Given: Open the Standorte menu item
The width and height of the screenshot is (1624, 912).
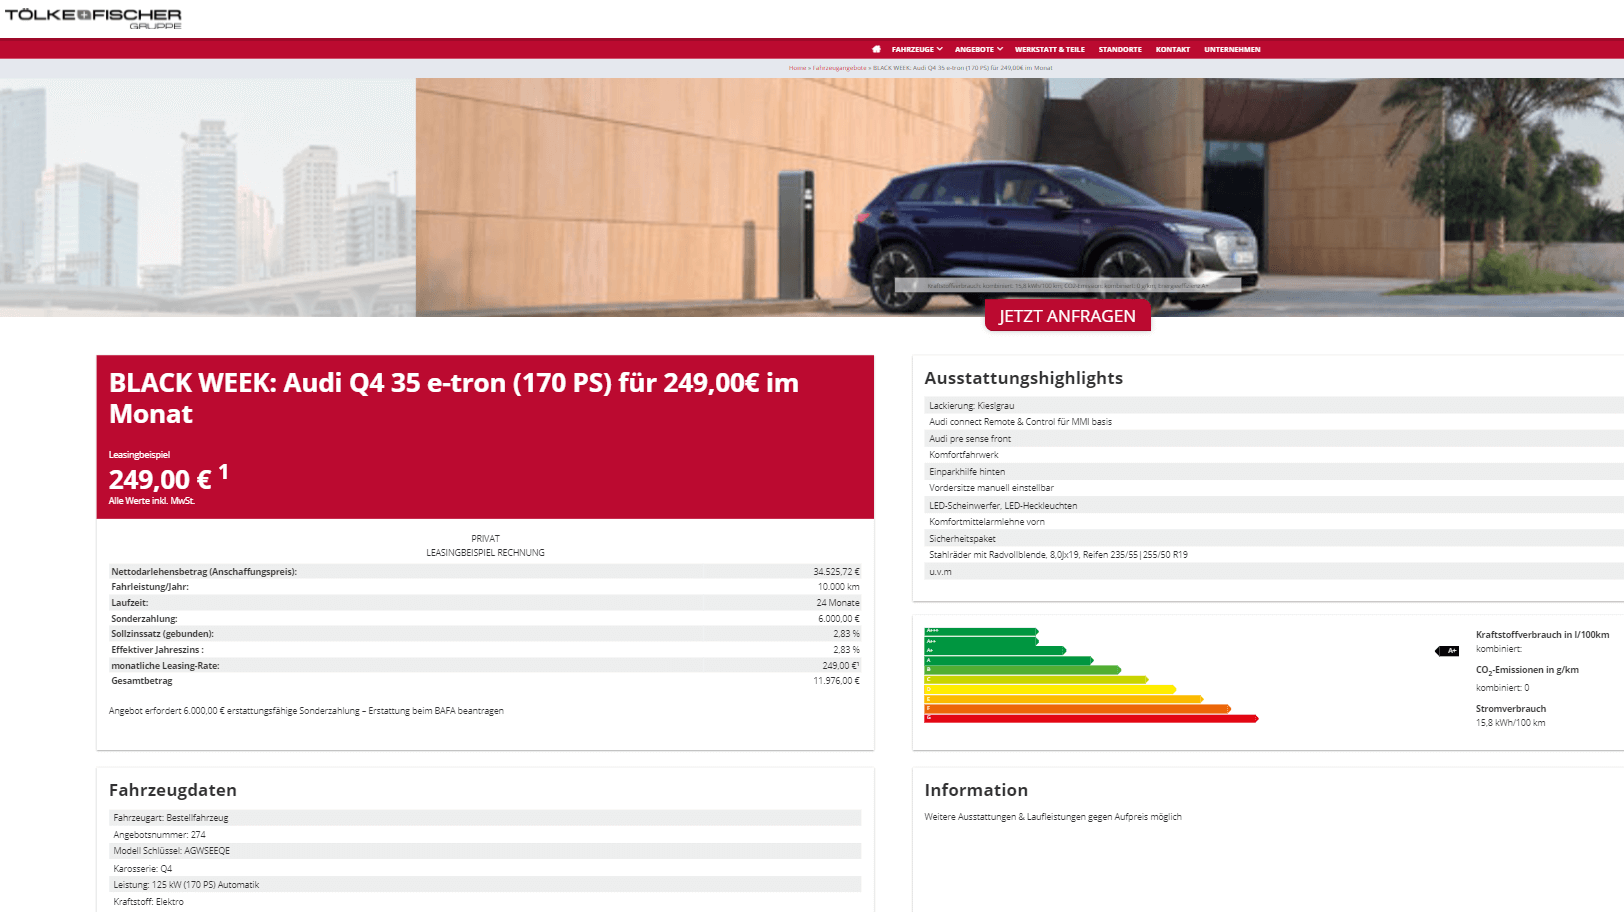Looking at the screenshot, I should pos(1120,49).
